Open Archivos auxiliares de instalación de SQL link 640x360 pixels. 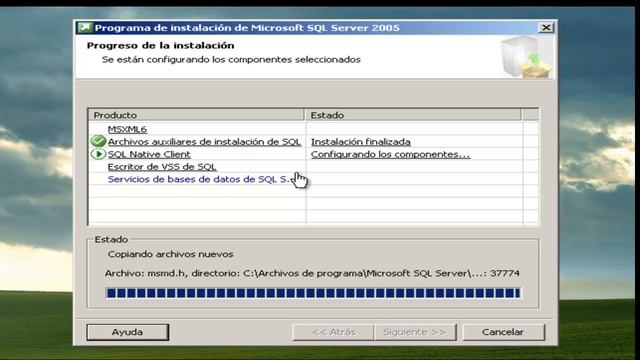coord(204,142)
